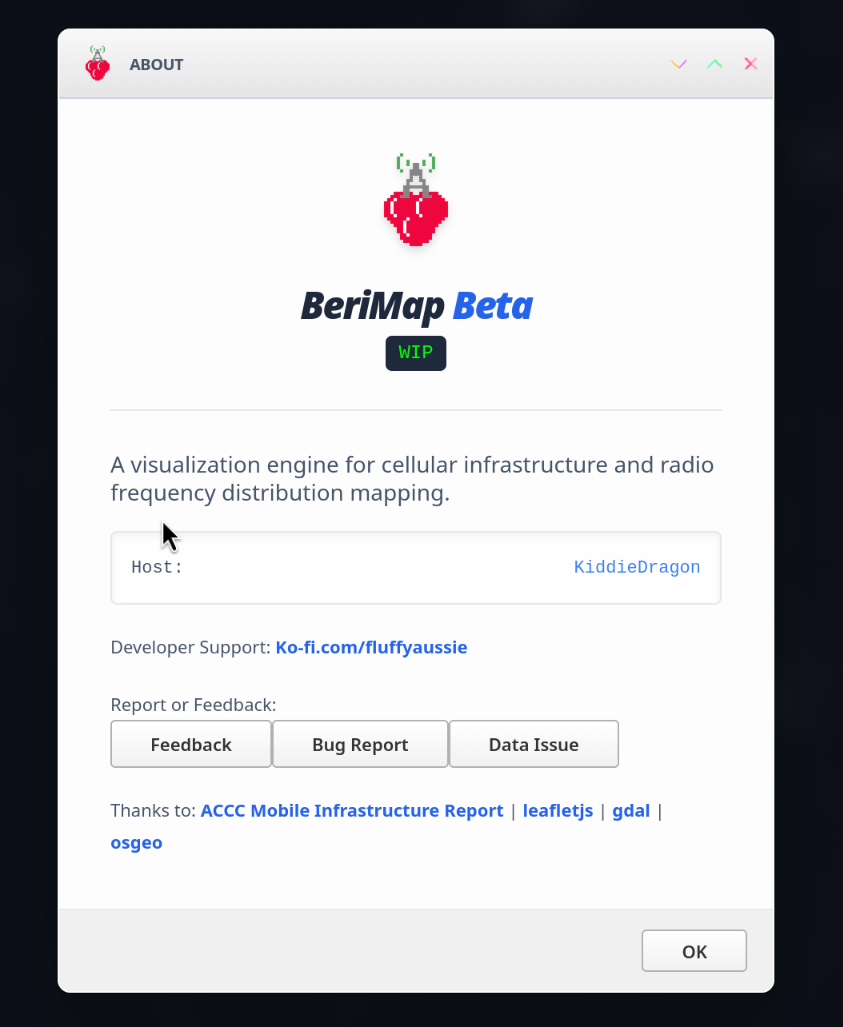Screen dimensions: 843x1027
Task: Click the small strawberry icon in title bar
Action: point(97,64)
